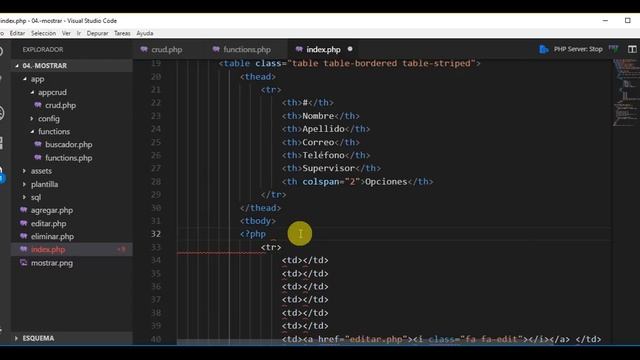Click the PHP icon on the index.php tab
This screenshot has width=640, height=360.
point(299,49)
